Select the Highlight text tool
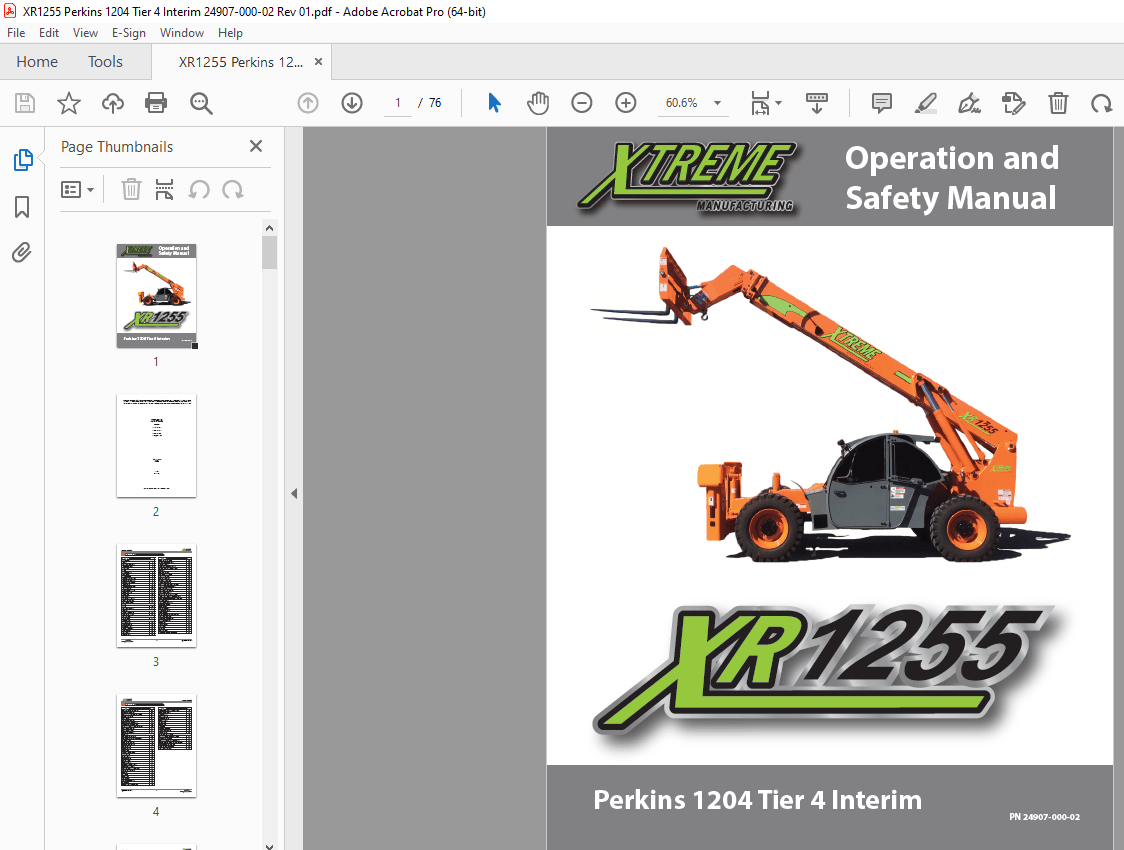 [x=925, y=103]
